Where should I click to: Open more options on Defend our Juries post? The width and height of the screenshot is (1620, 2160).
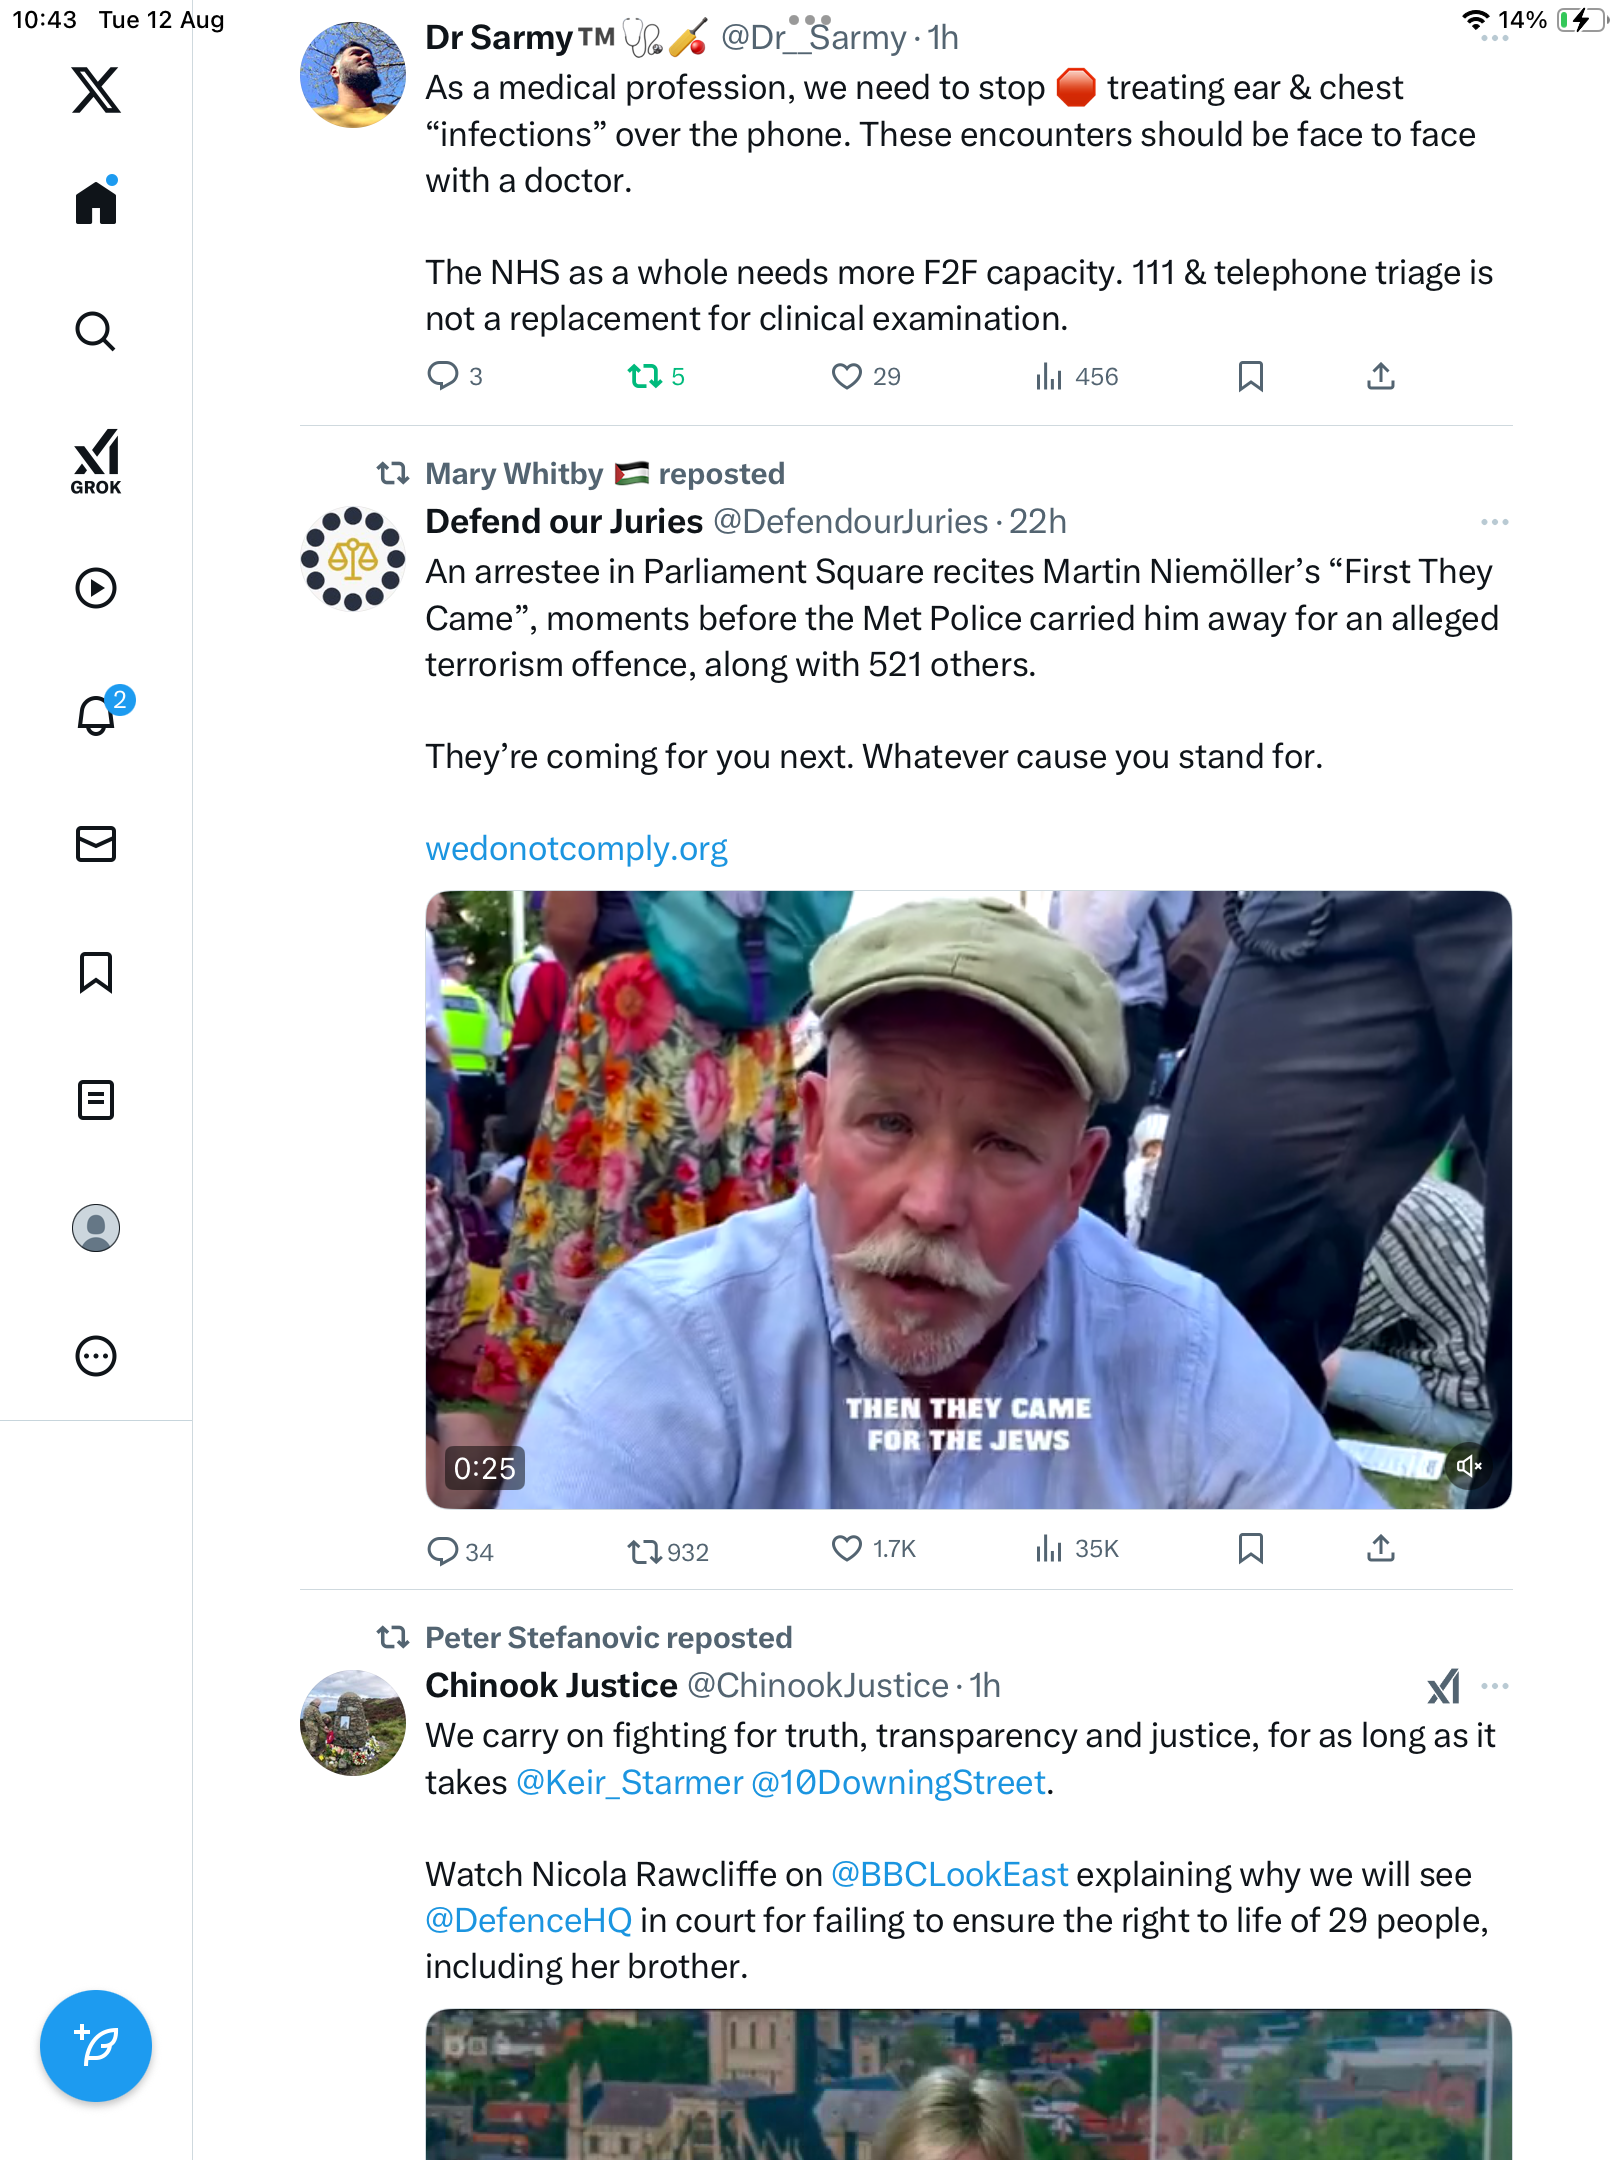point(1494,522)
